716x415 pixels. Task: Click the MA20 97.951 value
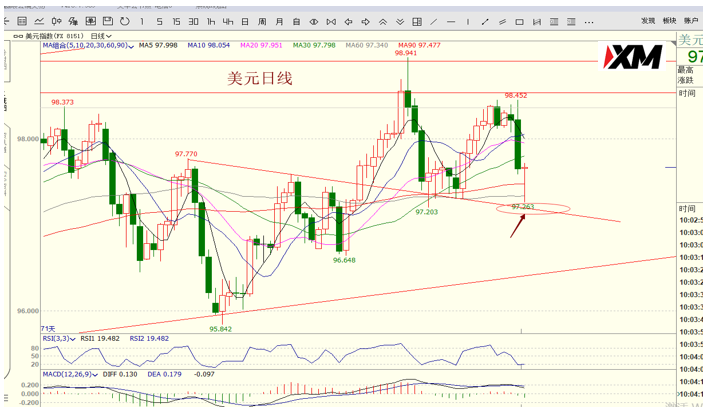[261, 45]
